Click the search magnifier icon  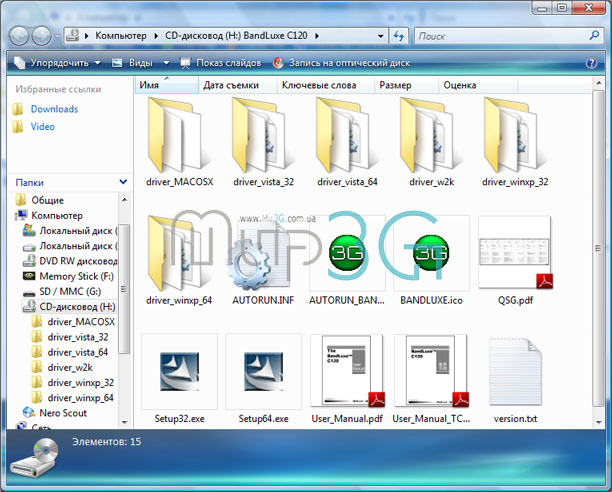click(x=594, y=36)
